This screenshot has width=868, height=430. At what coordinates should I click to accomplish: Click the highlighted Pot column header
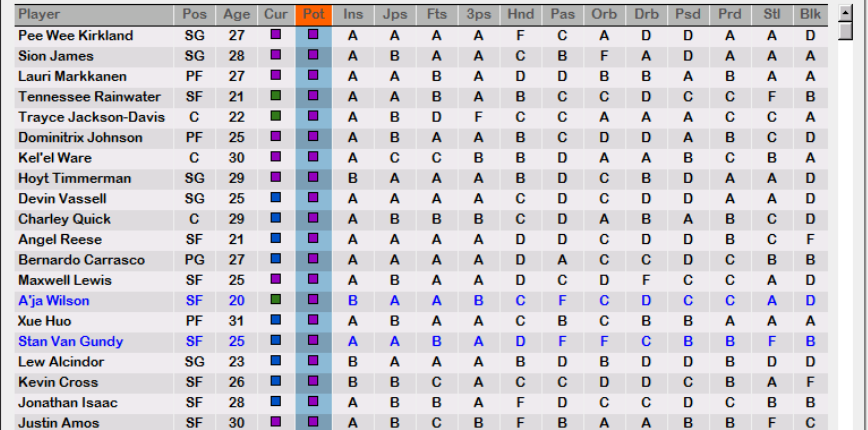[313, 15]
